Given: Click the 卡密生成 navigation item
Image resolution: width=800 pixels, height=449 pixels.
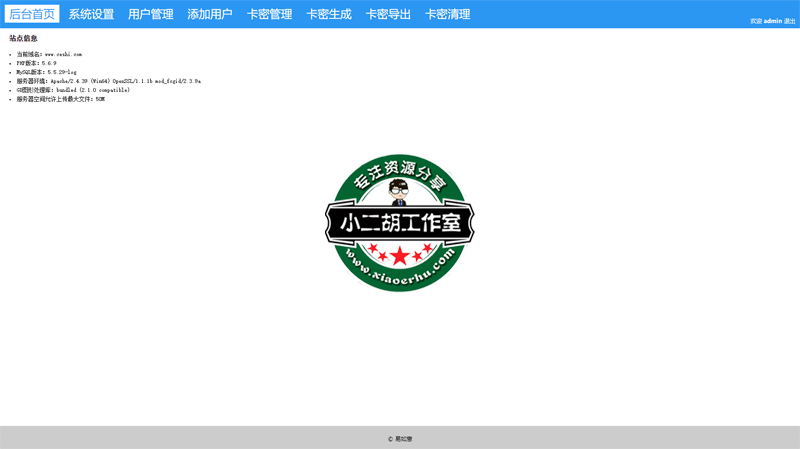Looking at the screenshot, I should [329, 14].
